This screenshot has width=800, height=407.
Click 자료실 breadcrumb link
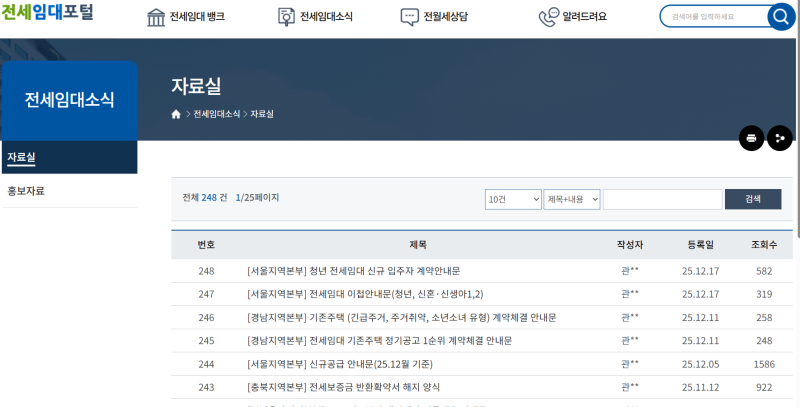(262, 114)
